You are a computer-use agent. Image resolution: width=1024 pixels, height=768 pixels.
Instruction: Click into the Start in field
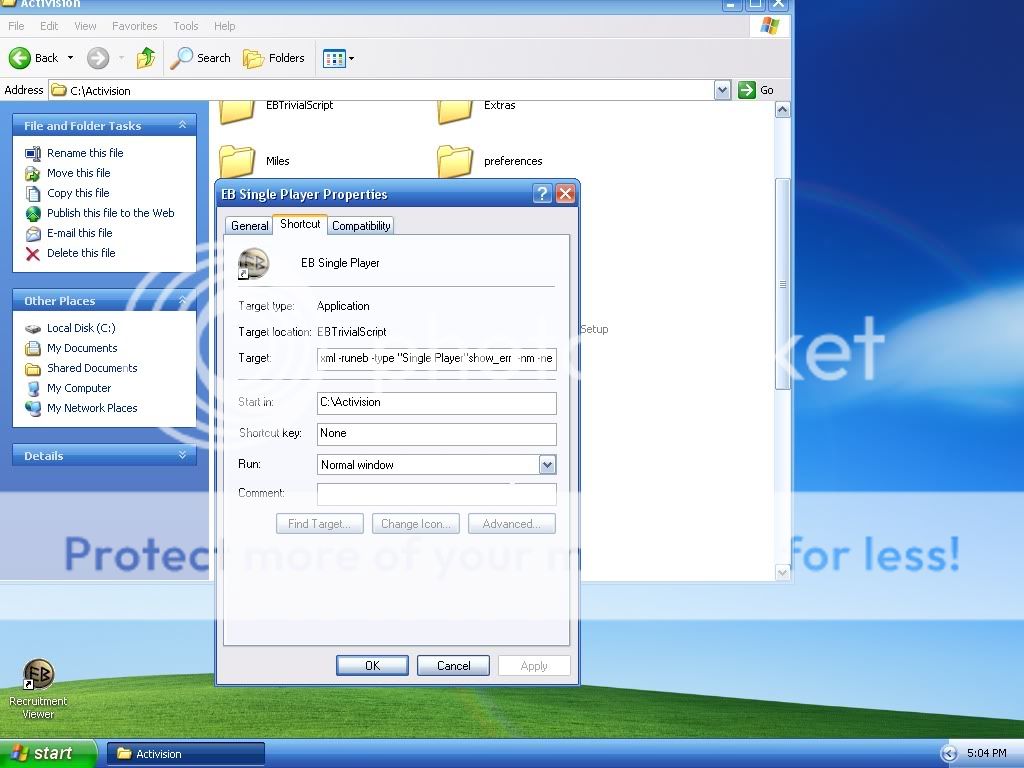(436, 402)
